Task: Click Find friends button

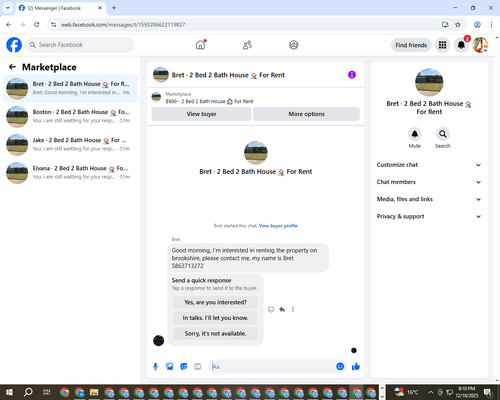Action: pos(411,45)
